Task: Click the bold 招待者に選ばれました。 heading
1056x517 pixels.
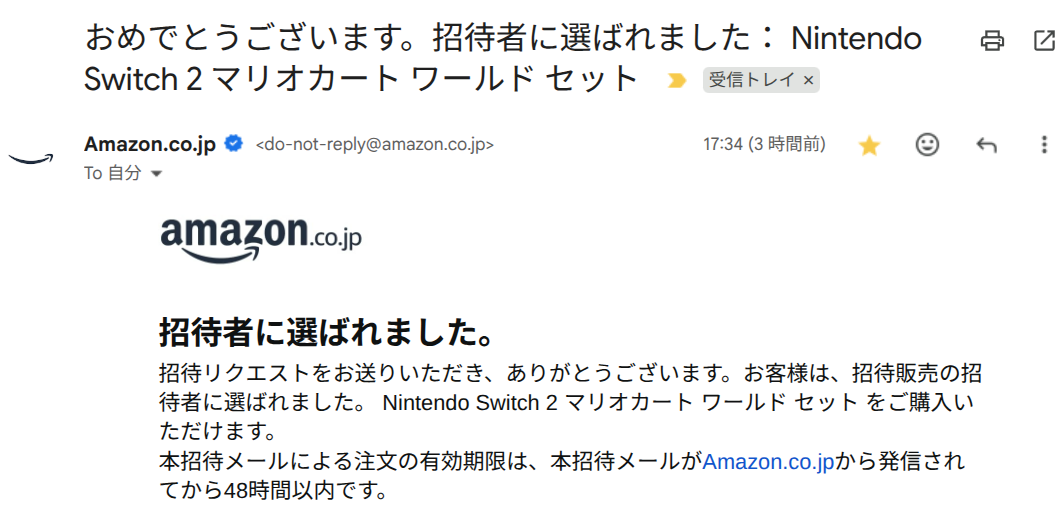Action: click(326, 333)
